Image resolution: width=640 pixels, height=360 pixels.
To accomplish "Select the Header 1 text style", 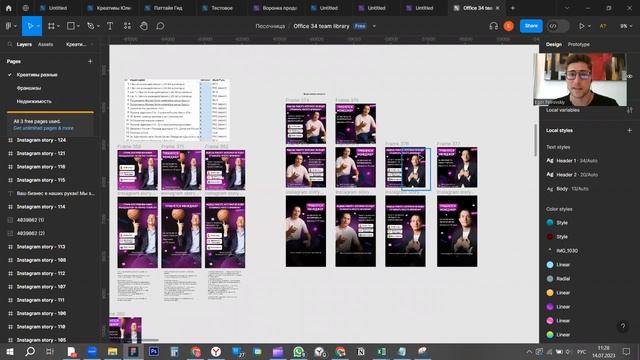I will click(571, 160).
